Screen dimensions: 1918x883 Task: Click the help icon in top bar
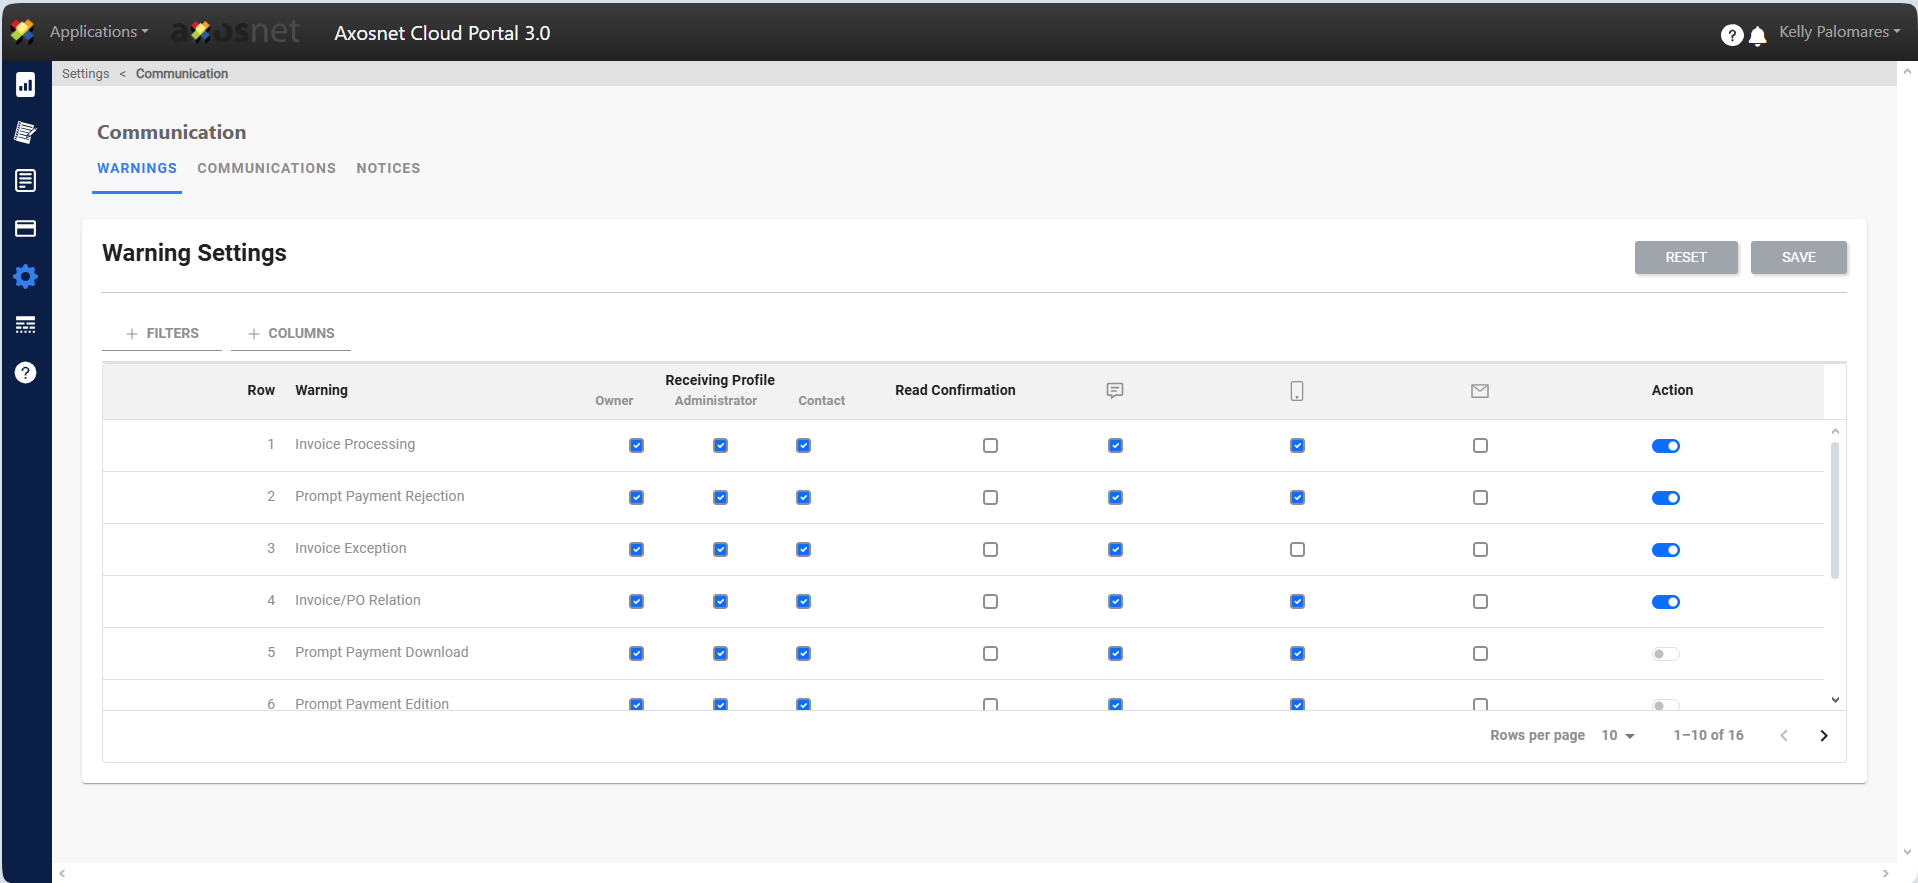point(1731,36)
